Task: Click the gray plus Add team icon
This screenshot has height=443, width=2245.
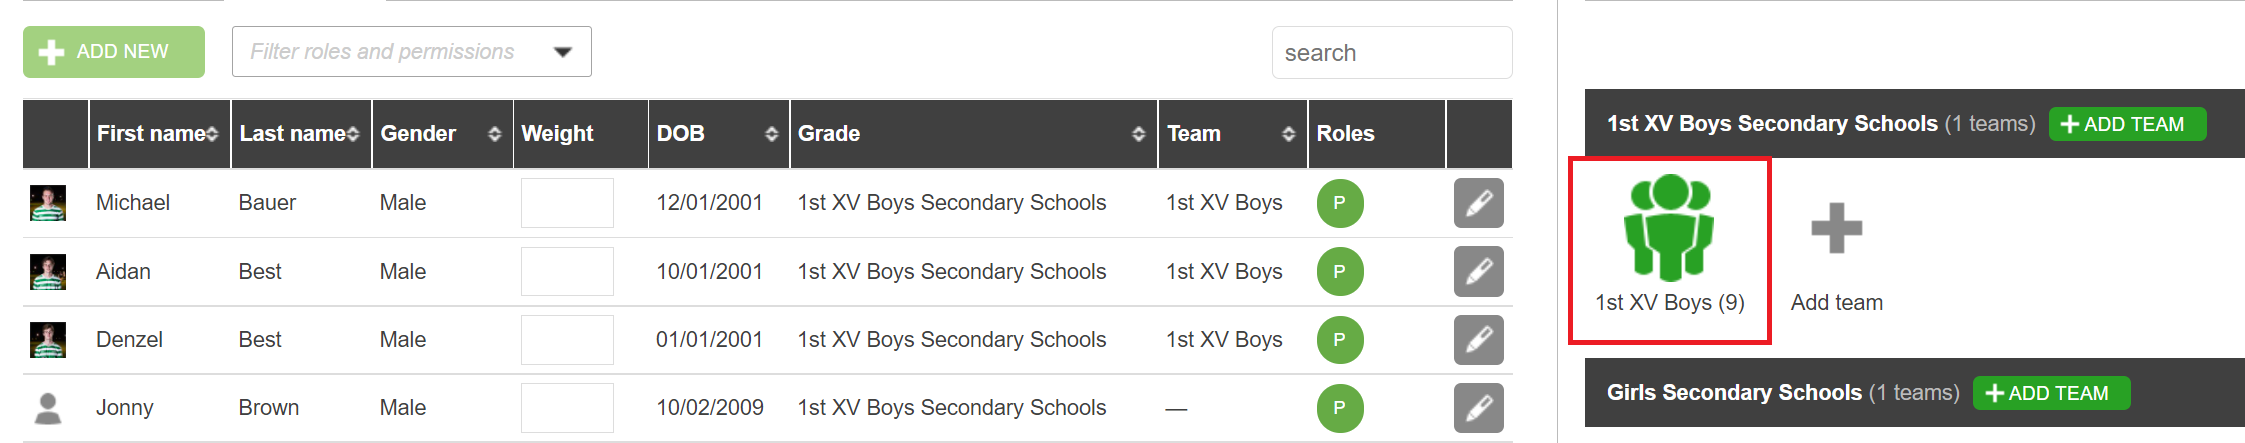Action: click(1836, 229)
